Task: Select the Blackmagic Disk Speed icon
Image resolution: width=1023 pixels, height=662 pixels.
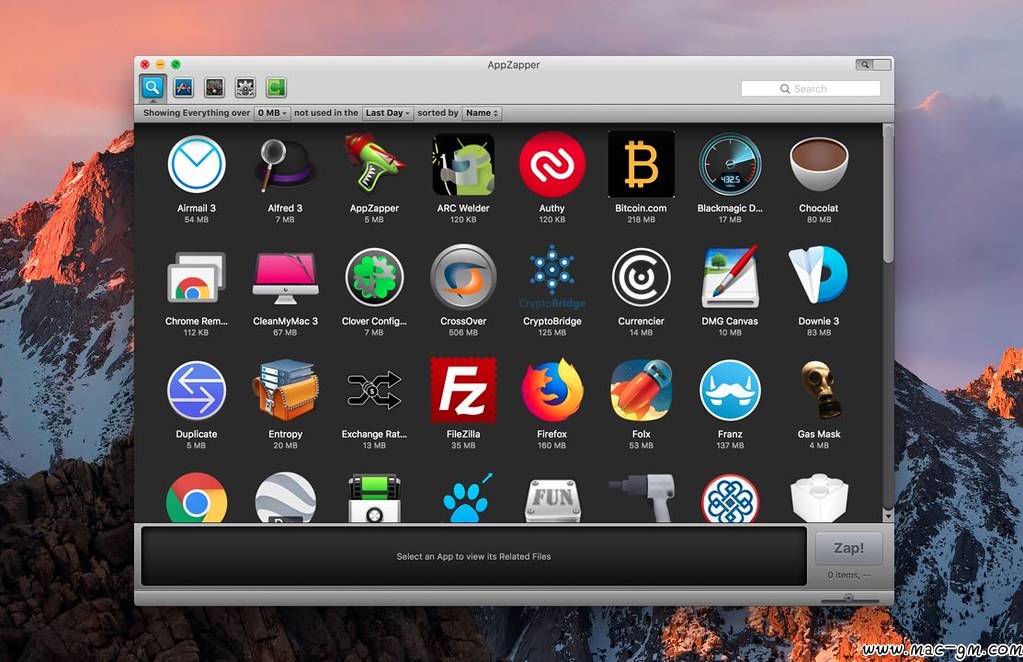Action: pos(730,164)
